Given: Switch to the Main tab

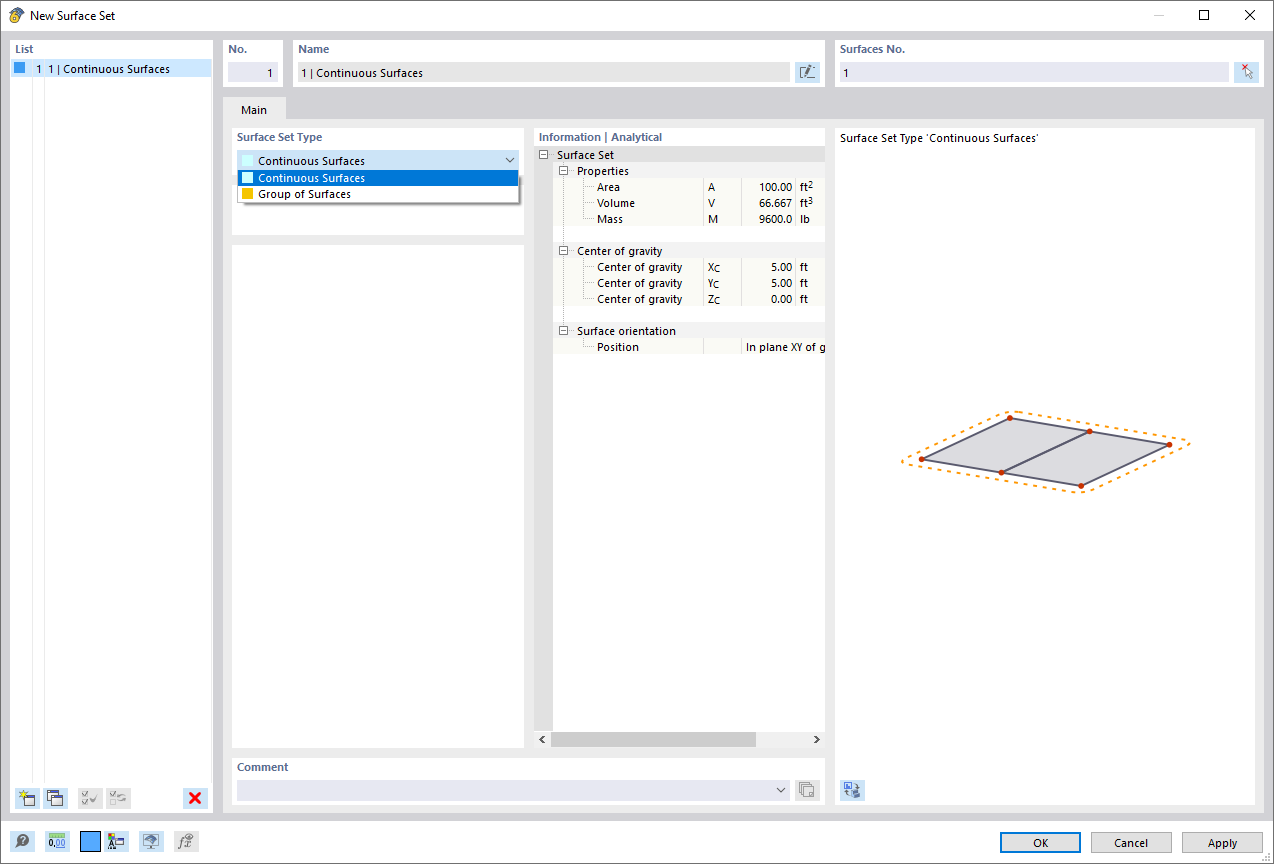Looking at the screenshot, I should tap(254, 110).
